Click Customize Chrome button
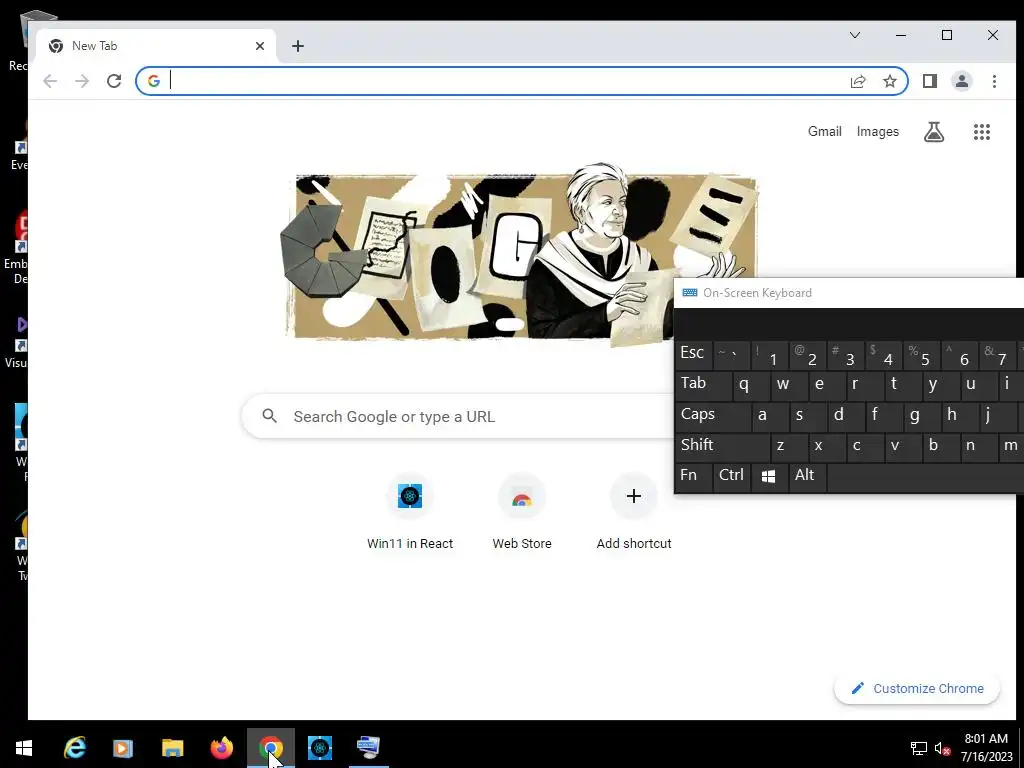Viewport: 1024px width, 768px height. [917, 688]
